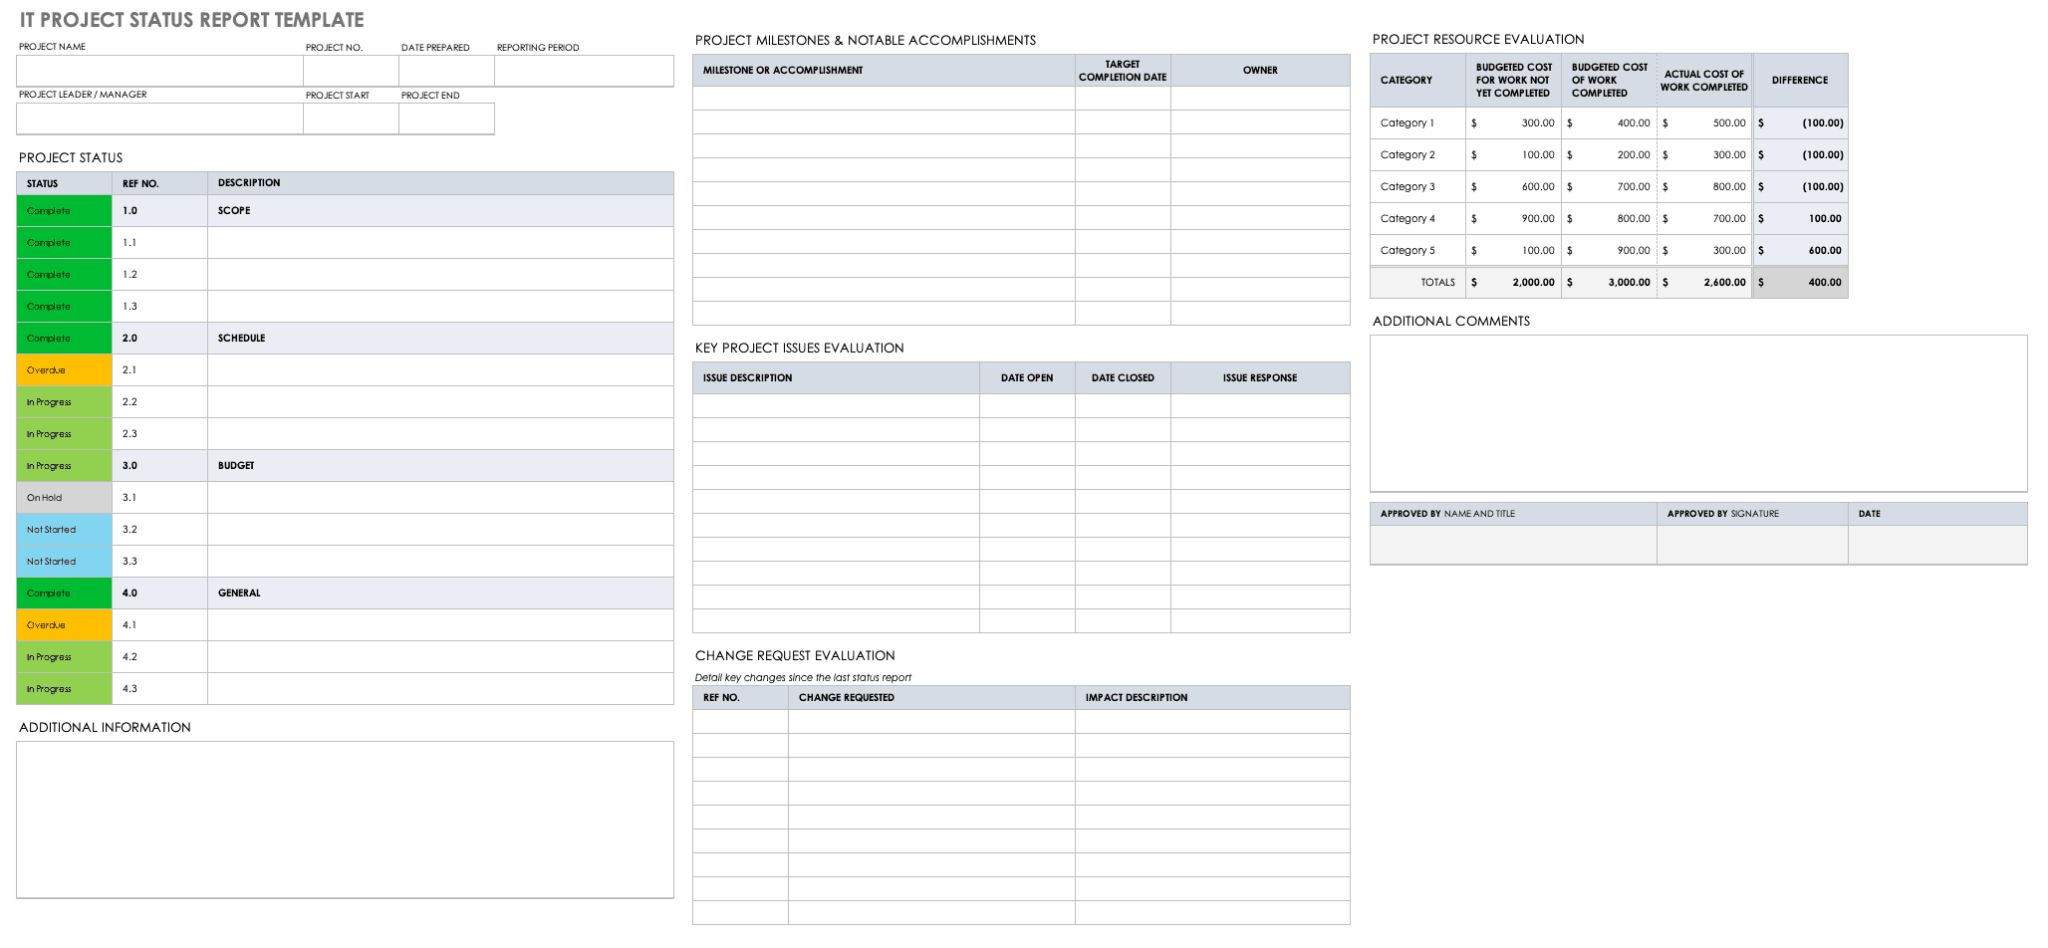Click the green Complete status for SCOPE row
Viewport: 2048px width, 948px height.
point(63,210)
